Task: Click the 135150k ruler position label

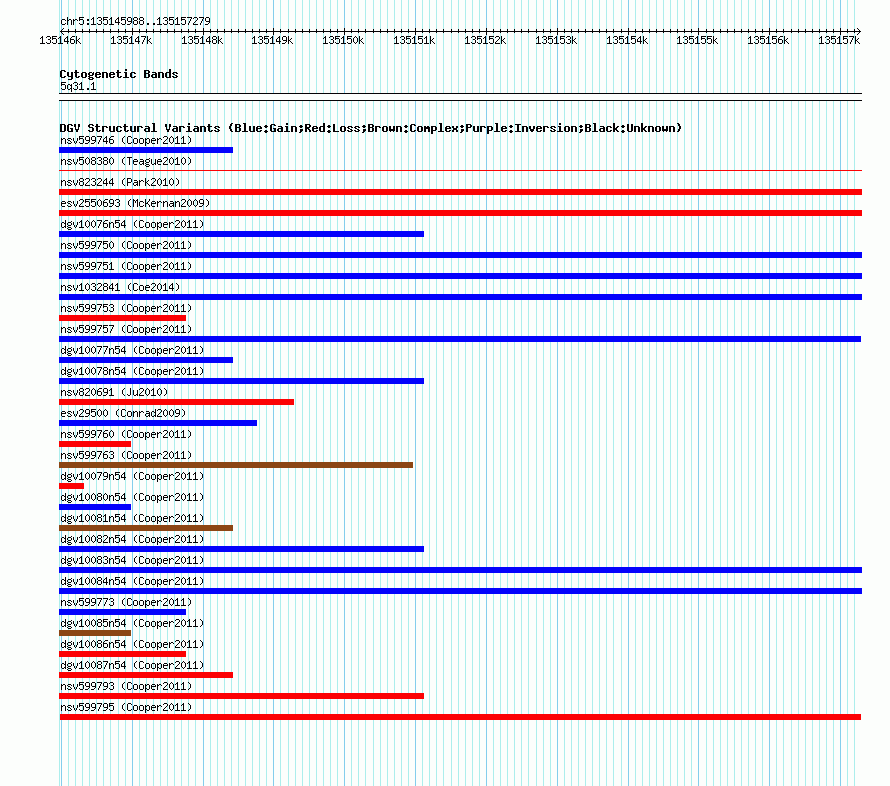Action: click(343, 40)
